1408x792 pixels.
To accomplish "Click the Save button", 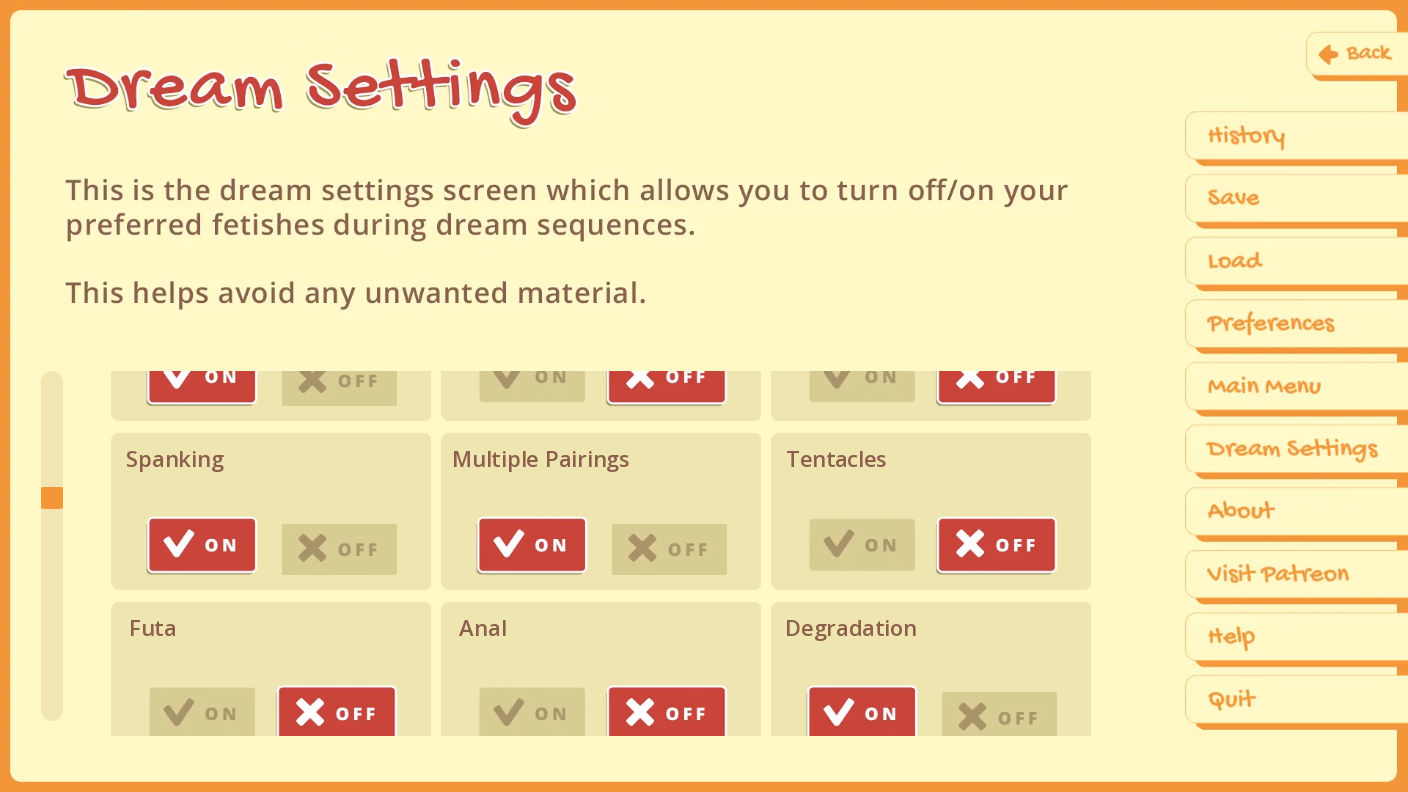I will (x=1233, y=198).
